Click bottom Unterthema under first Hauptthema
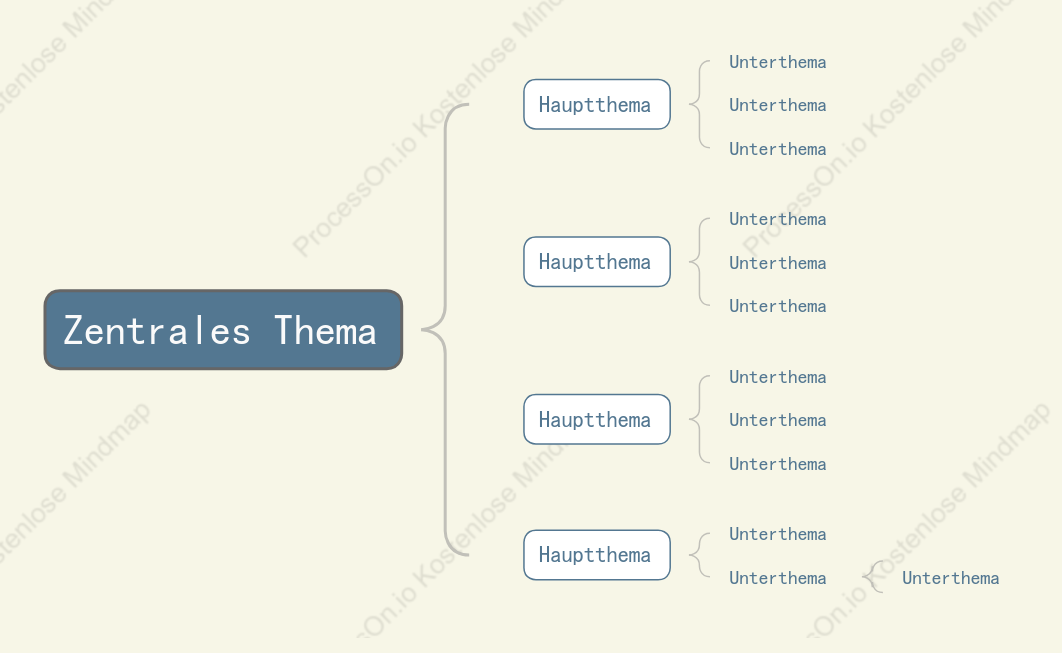 click(x=778, y=149)
